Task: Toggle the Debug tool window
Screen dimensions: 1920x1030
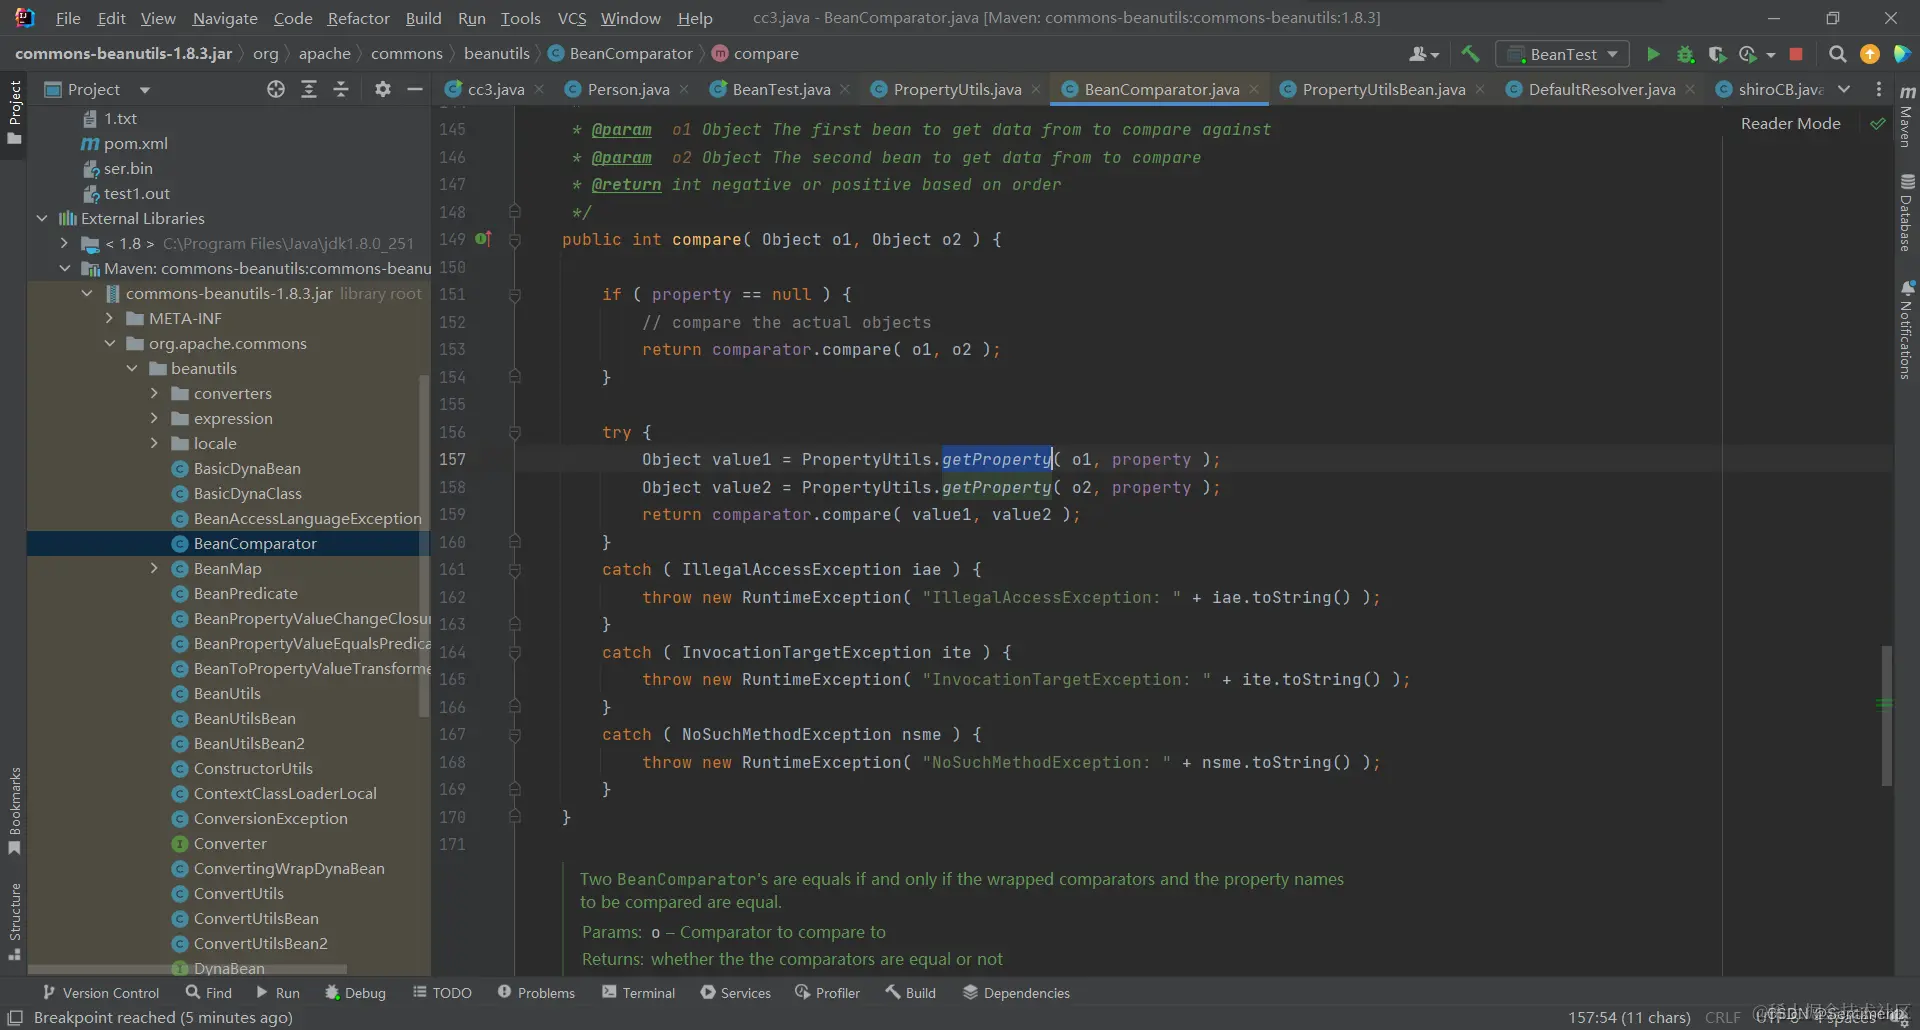Action: pyautogui.click(x=355, y=993)
